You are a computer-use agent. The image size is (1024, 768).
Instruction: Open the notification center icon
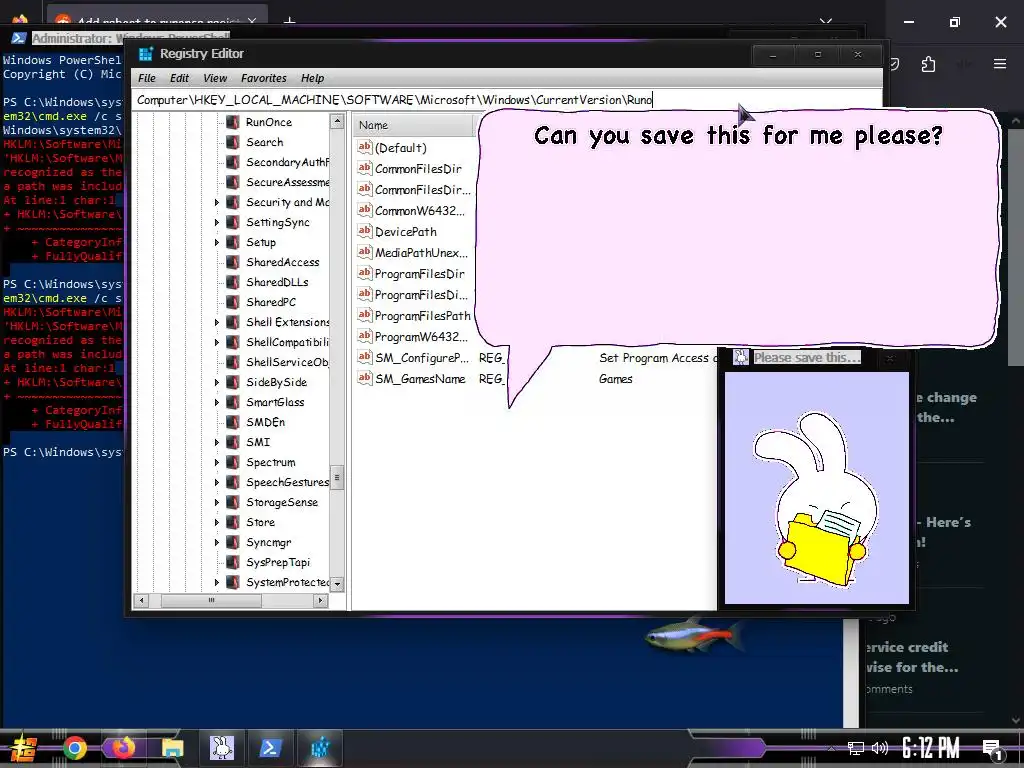pos(993,749)
